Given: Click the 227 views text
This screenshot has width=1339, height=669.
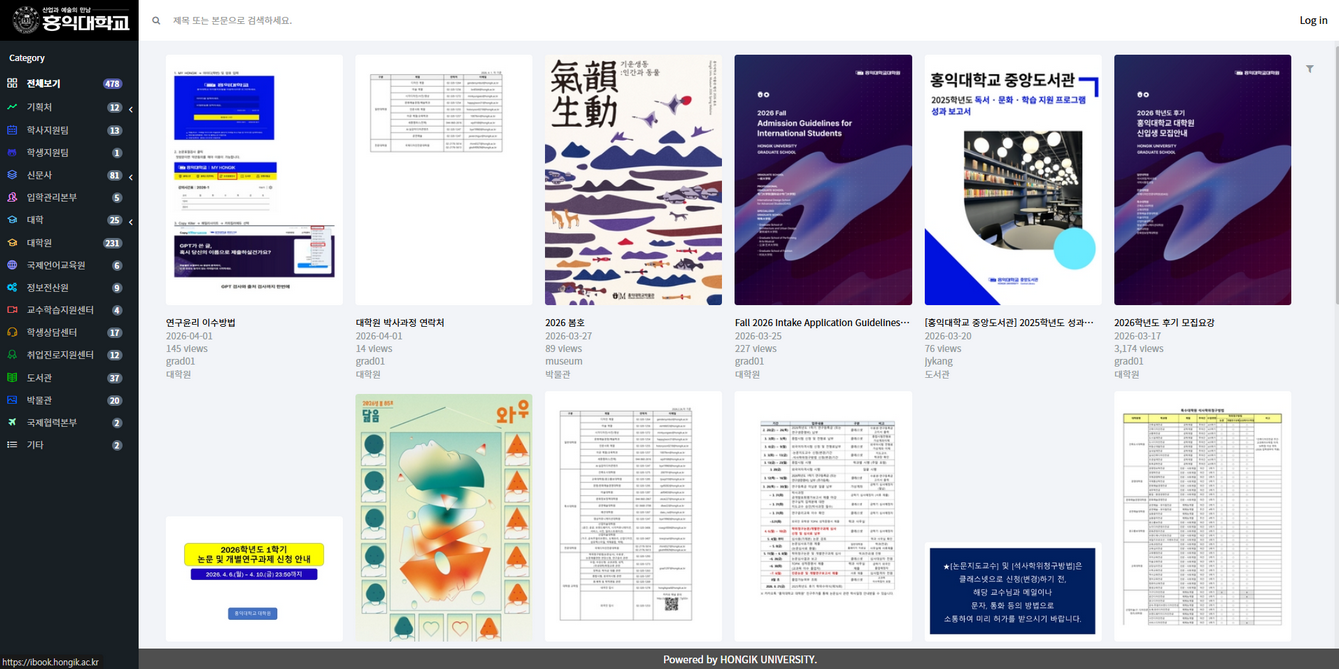Looking at the screenshot, I should (x=756, y=349).
